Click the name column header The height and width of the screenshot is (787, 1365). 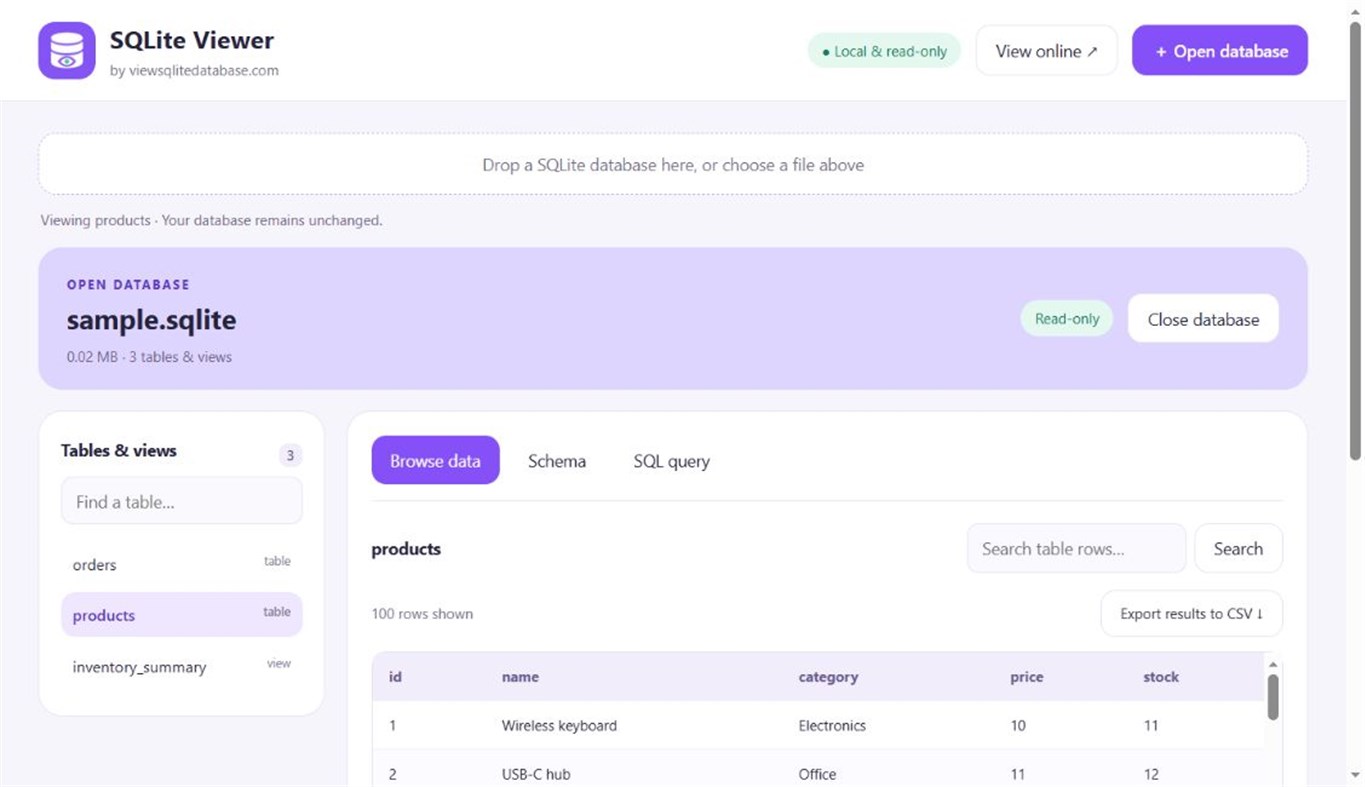(520, 677)
